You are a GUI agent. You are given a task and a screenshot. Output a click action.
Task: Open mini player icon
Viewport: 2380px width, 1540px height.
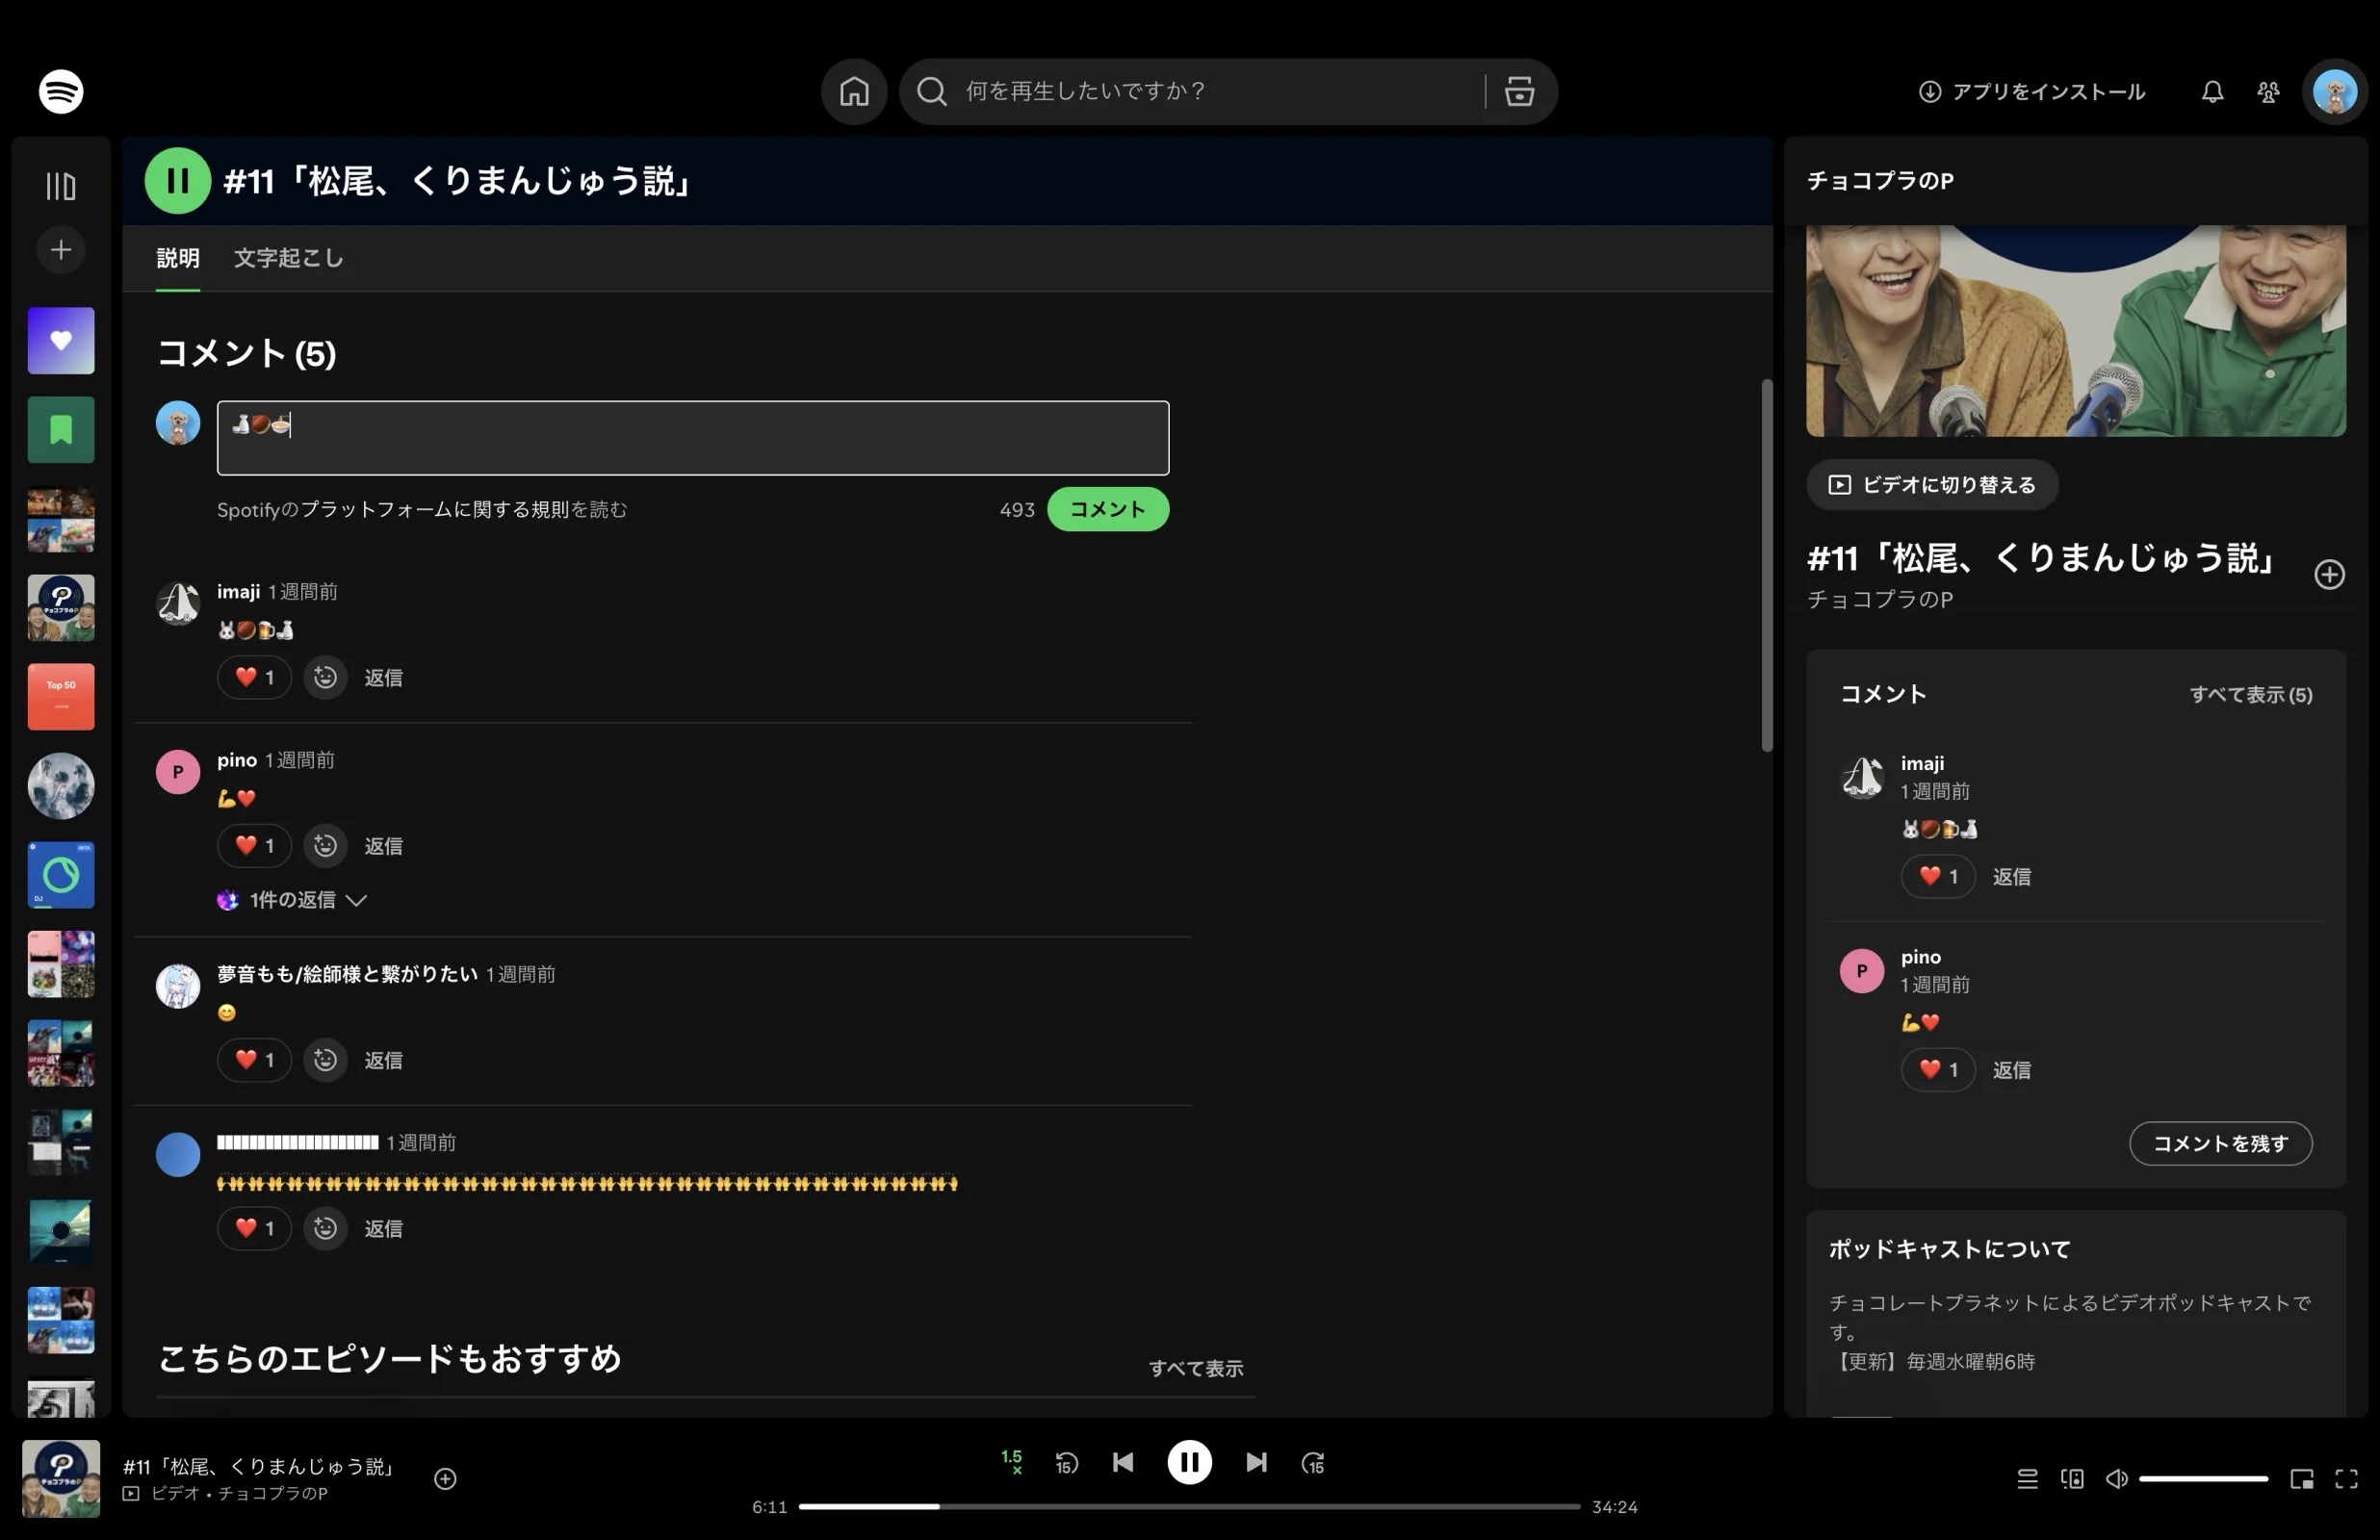pos(2301,1478)
